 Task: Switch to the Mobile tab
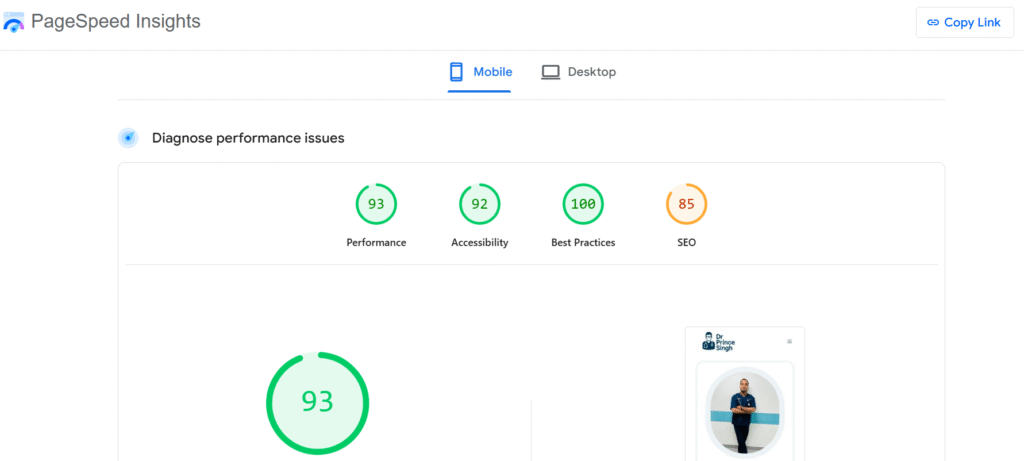point(479,72)
